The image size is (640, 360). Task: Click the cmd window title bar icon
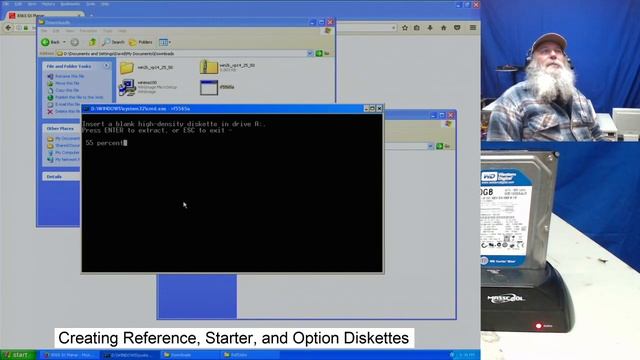[x=86, y=109]
